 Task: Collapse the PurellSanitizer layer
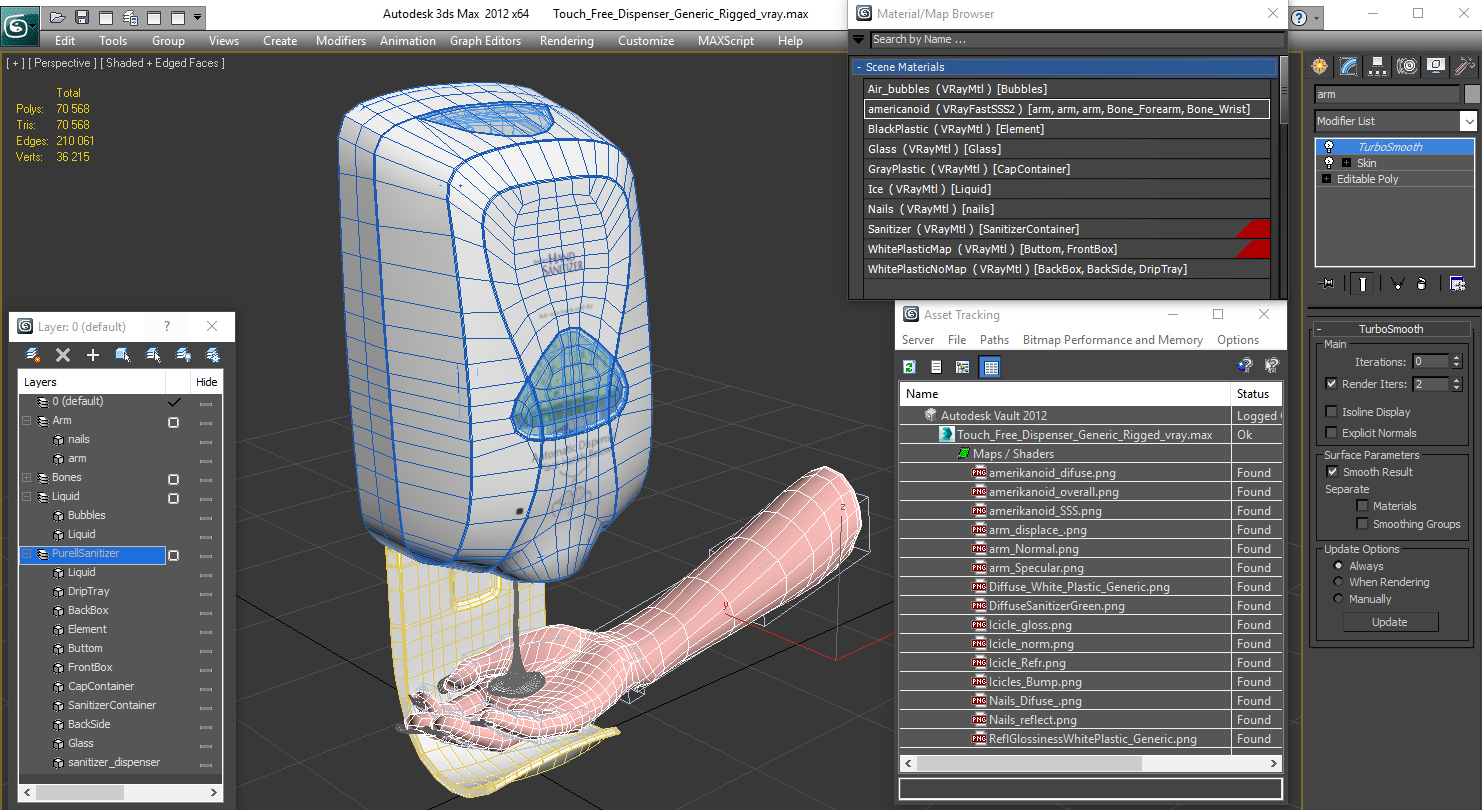coord(27,554)
